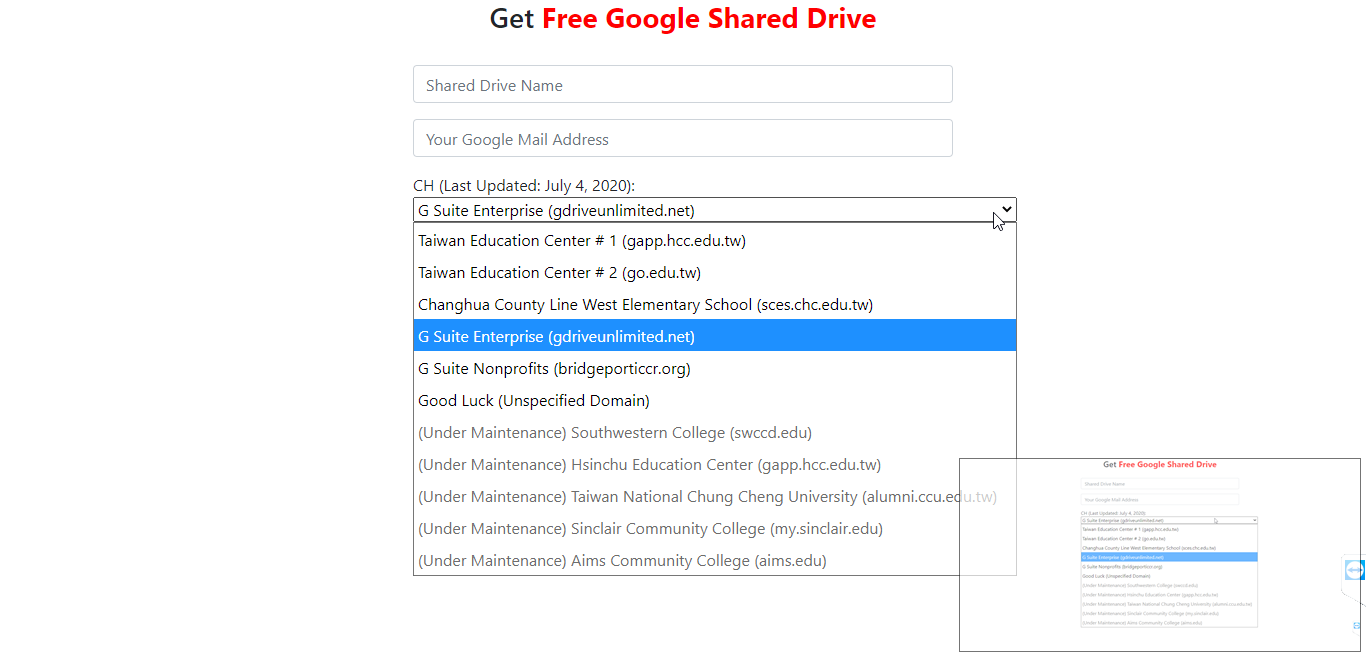Click the 'CH (Last Updated: July 4, 2020)' label
Viewport: 1366px width, 657px height.
[524, 185]
